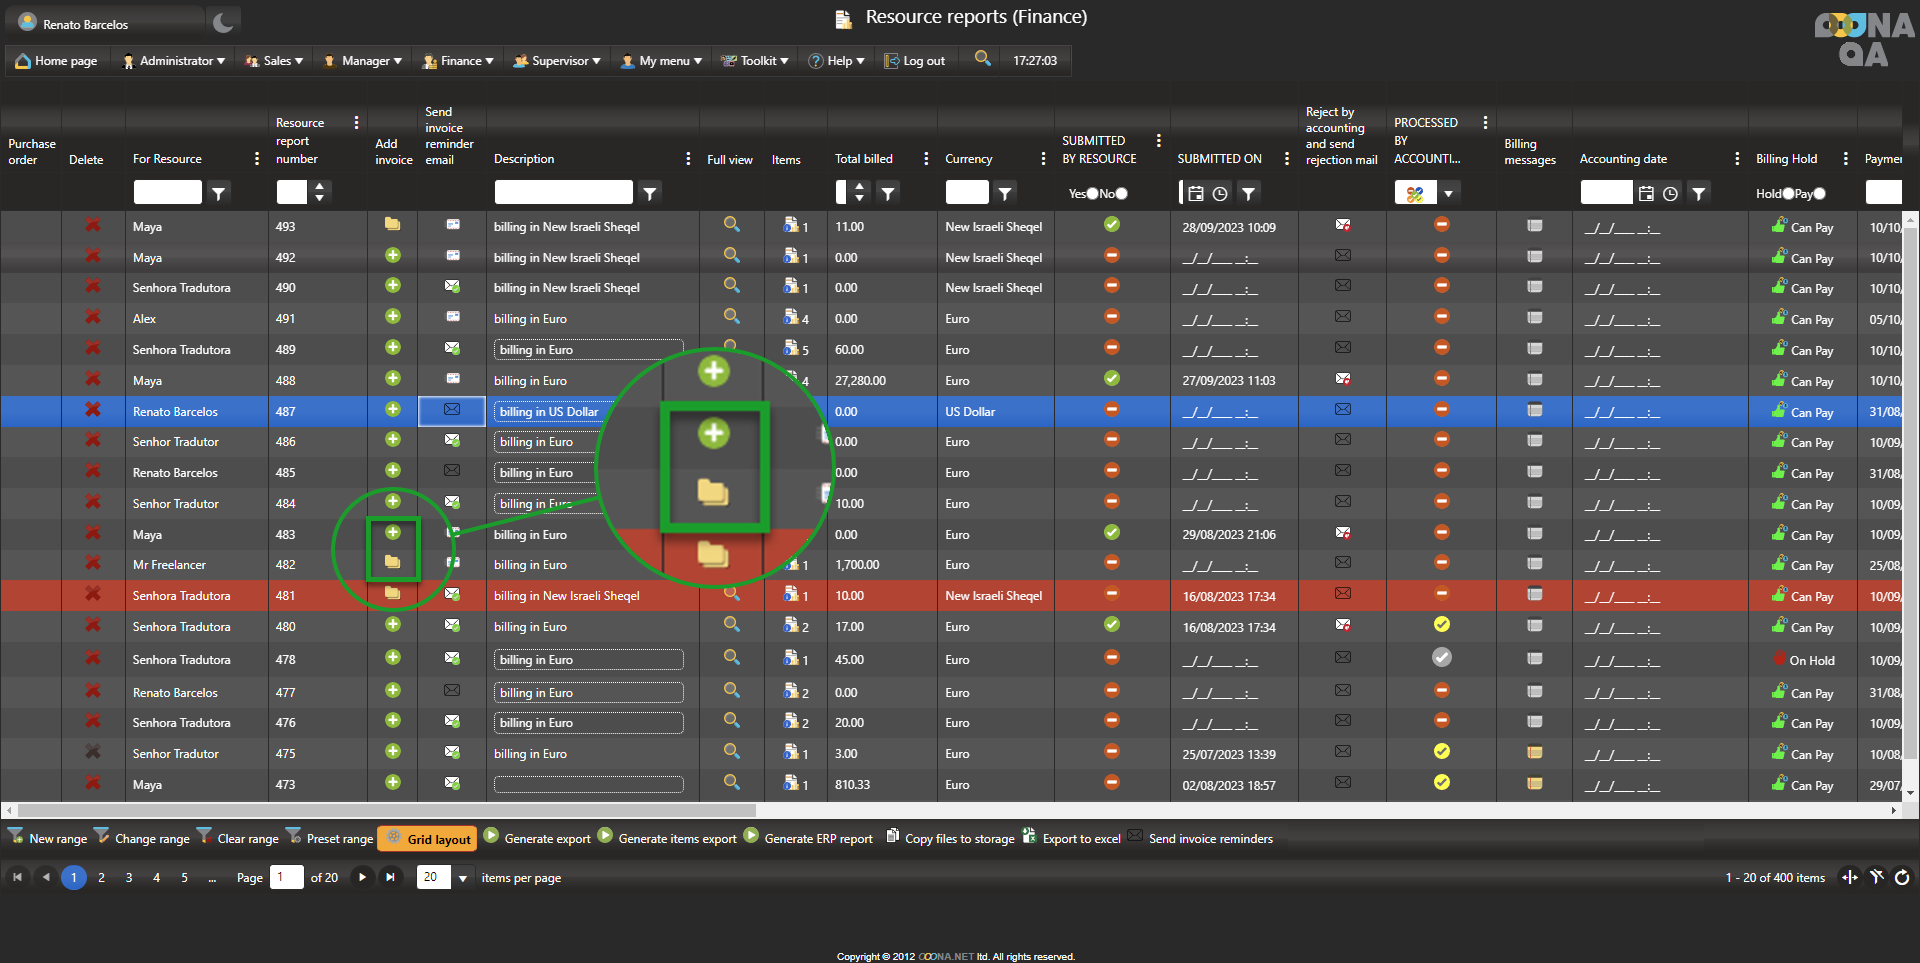Select Yes radio under Submitted by Resource

[1092, 194]
